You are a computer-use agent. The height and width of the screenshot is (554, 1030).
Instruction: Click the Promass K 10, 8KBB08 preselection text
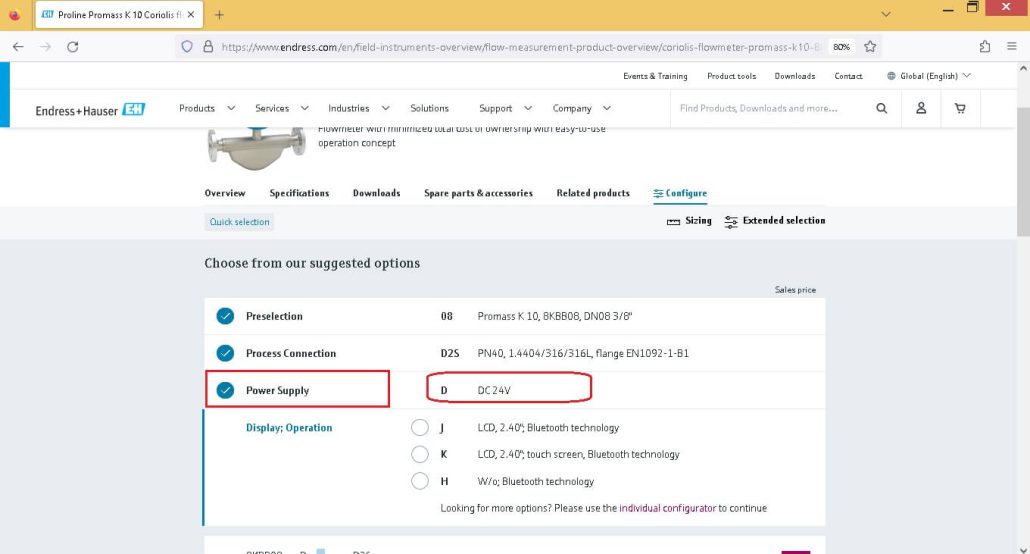[x=554, y=316]
